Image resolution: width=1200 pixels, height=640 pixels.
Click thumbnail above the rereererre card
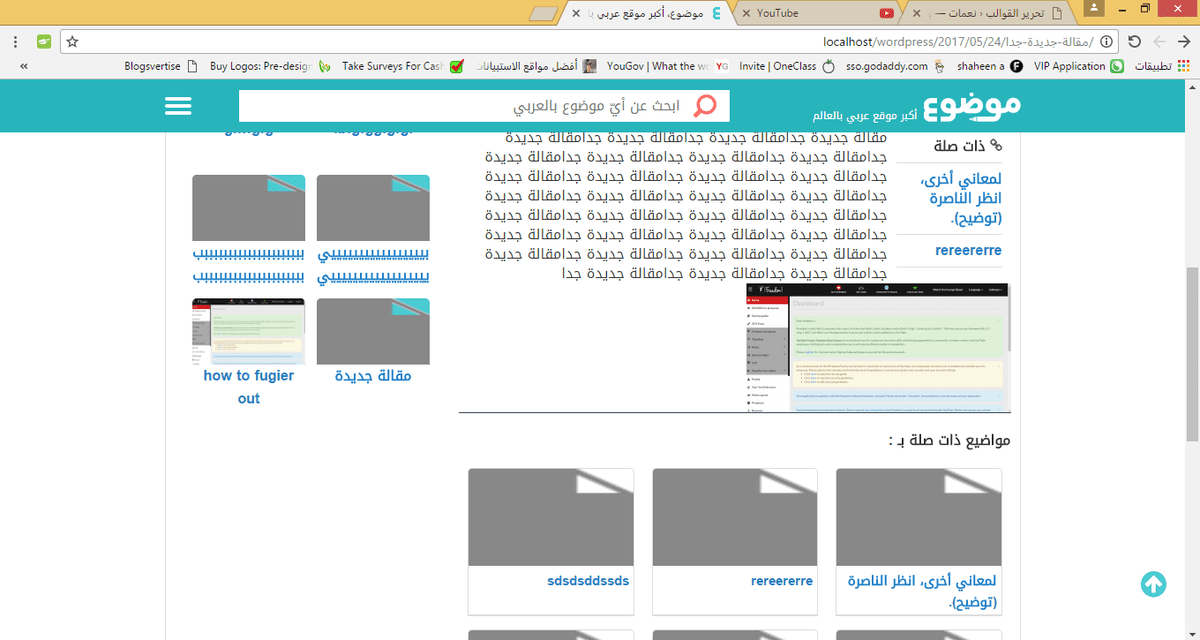click(x=735, y=517)
